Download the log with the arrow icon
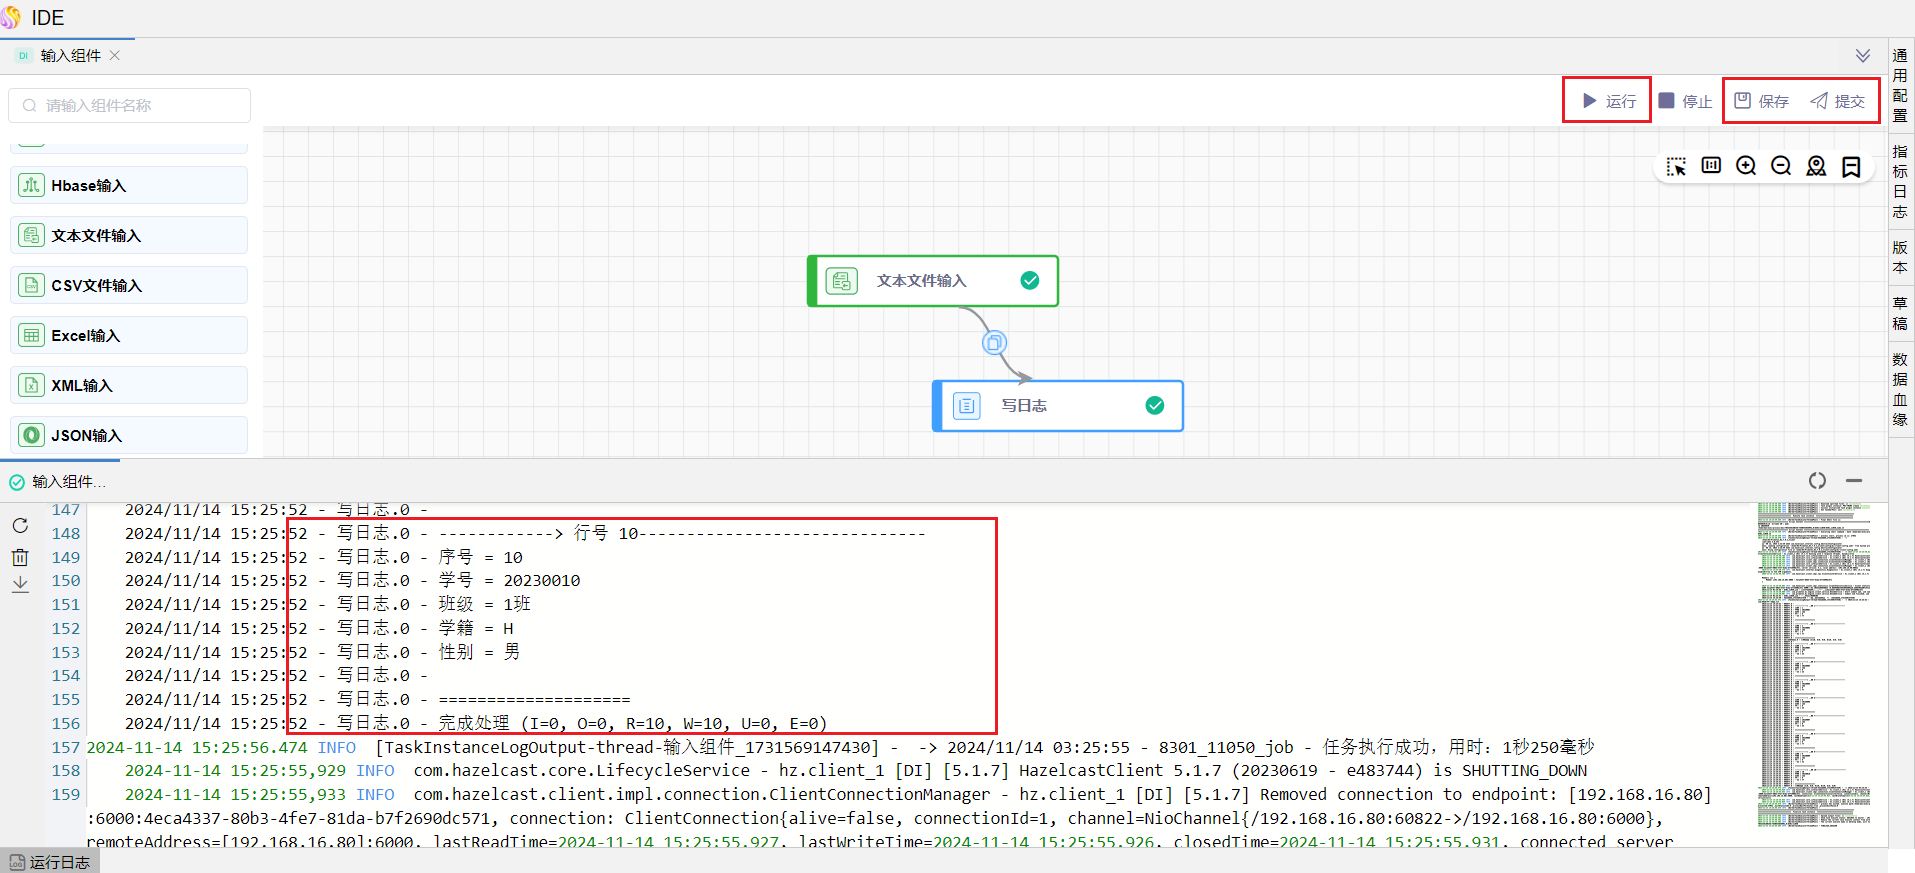Viewport: 1915px width, 873px height. (x=20, y=584)
